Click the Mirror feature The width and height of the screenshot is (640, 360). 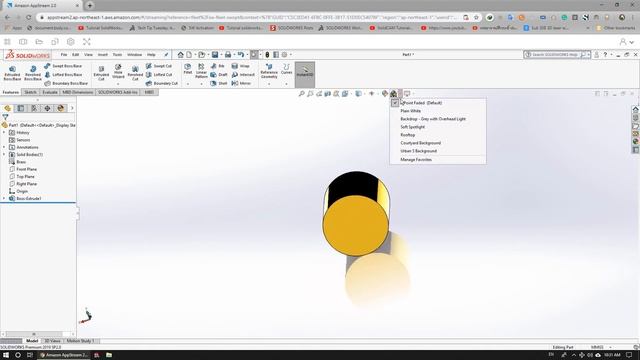241,83
